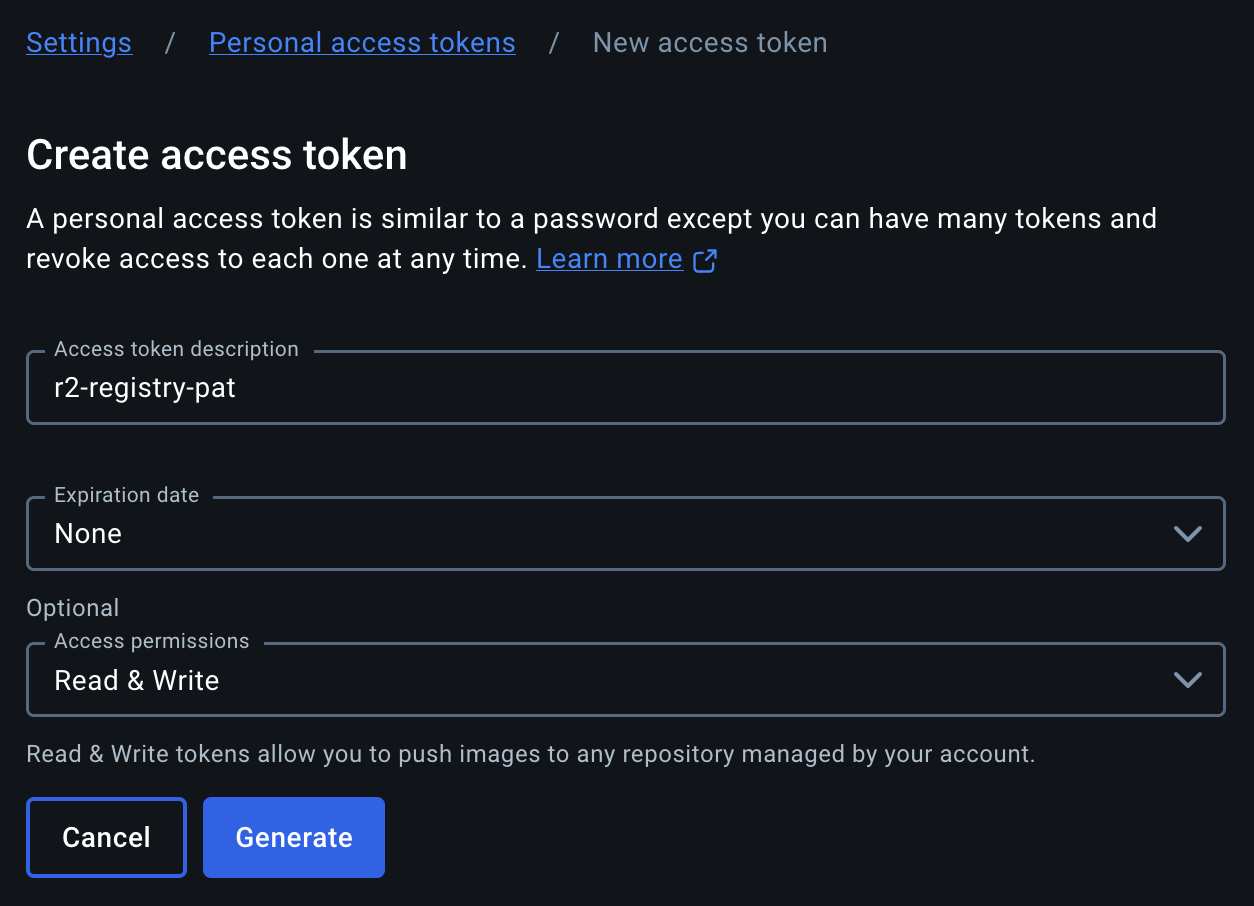Open the external link icon beside Learn more
Screen dimensions: 1254x906
click(x=705, y=260)
